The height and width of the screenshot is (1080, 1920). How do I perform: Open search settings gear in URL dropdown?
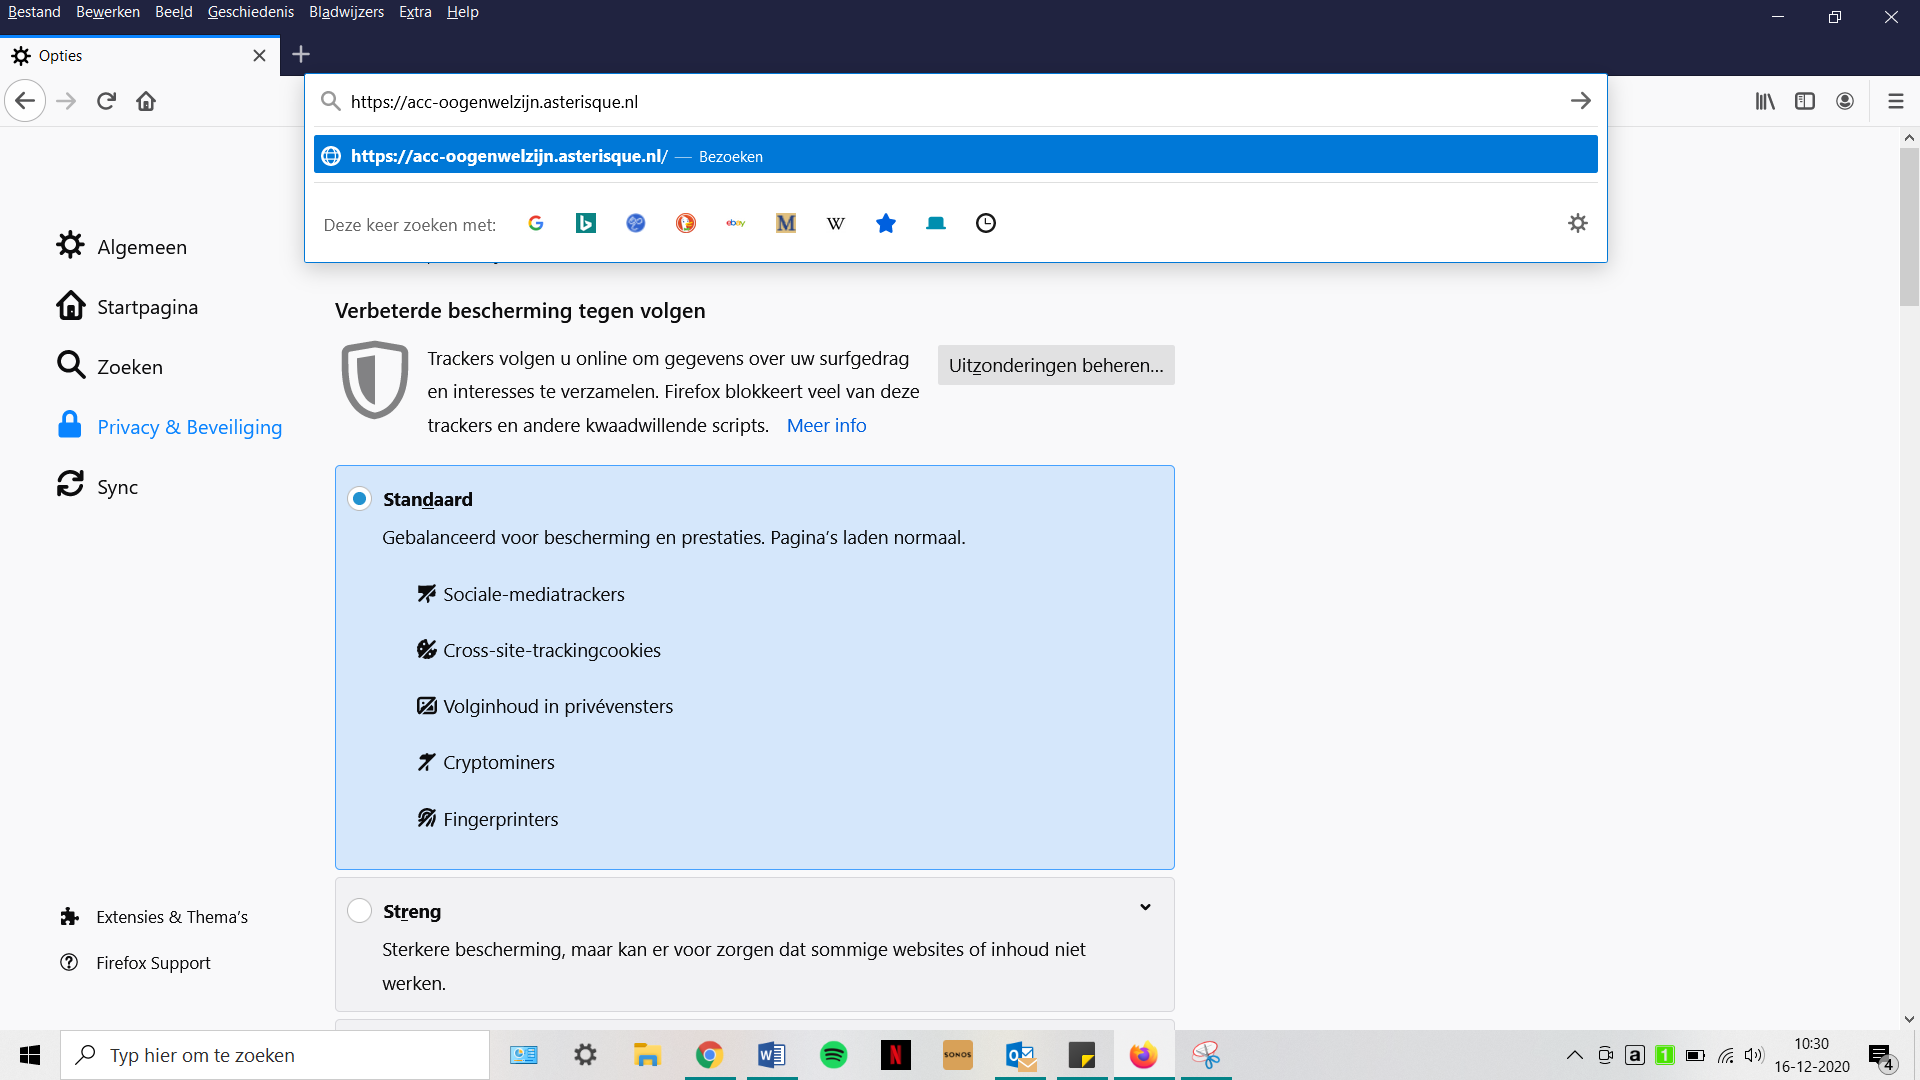pyautogui.click(x=1578, y=223)
